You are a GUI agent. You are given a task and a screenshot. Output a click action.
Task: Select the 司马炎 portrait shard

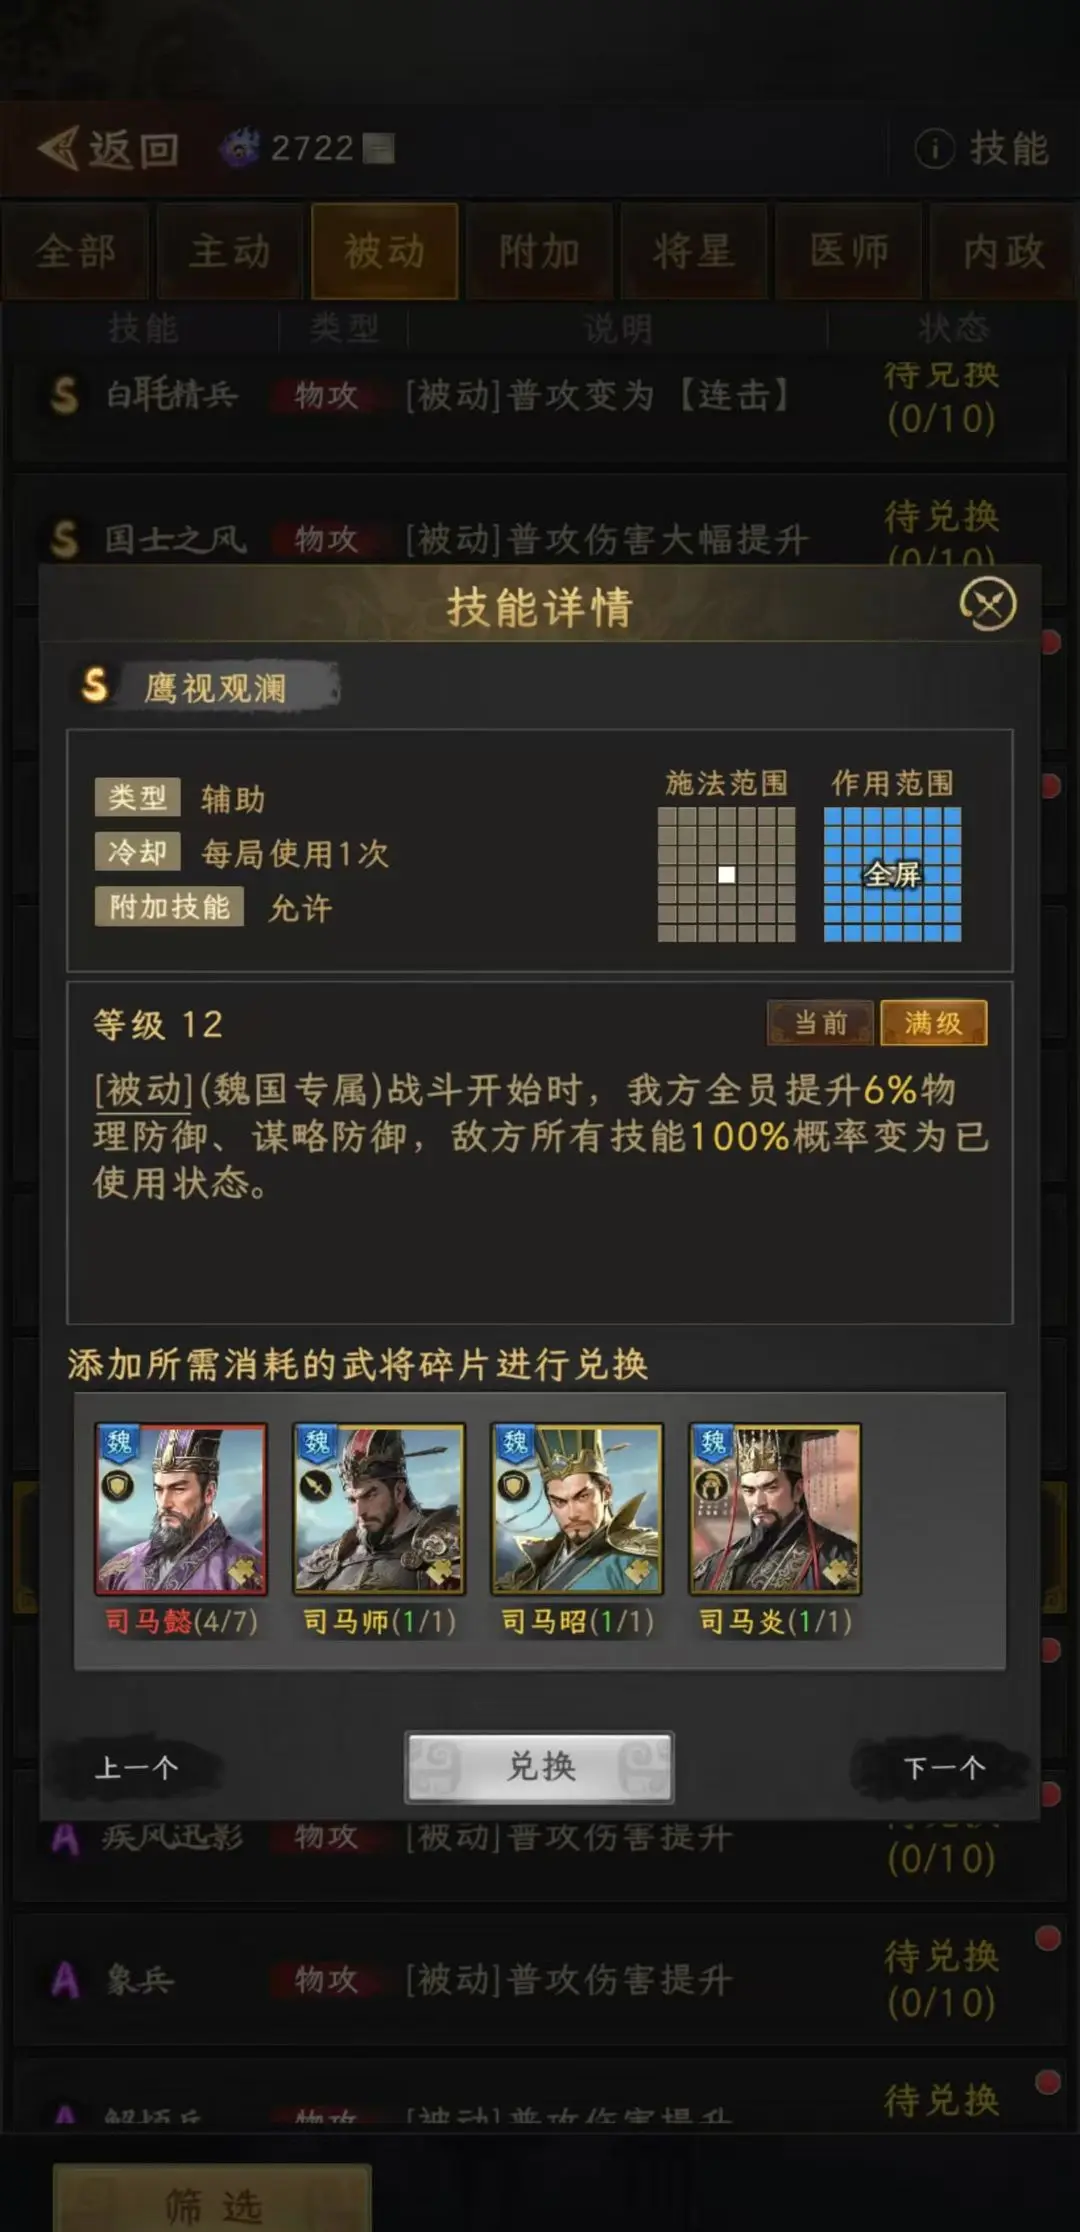coord(775,1509)
